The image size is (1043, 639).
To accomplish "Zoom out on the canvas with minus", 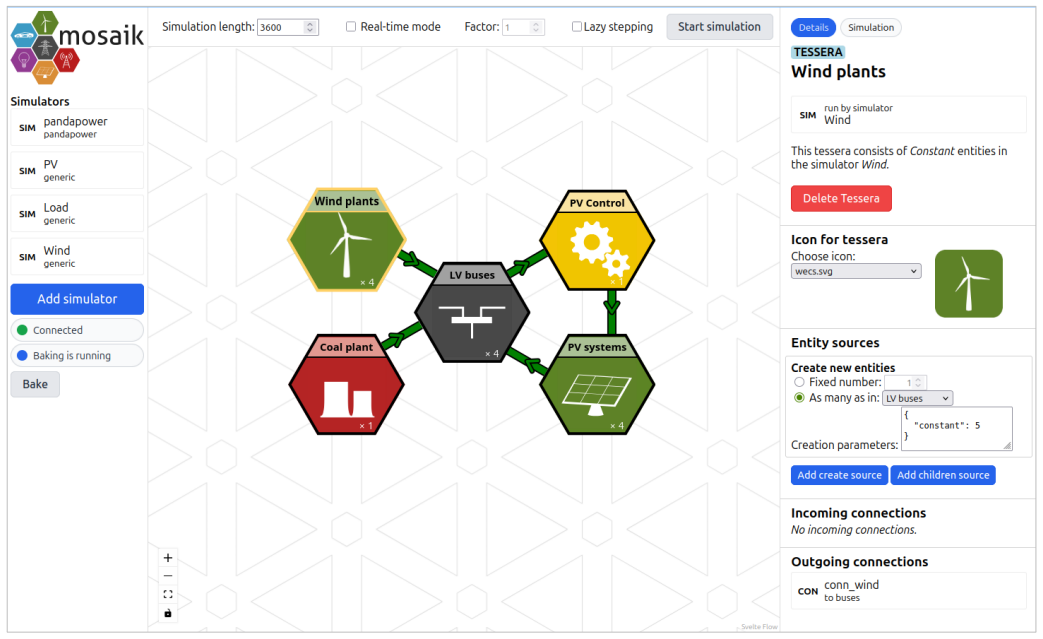I will coord(168,576).
